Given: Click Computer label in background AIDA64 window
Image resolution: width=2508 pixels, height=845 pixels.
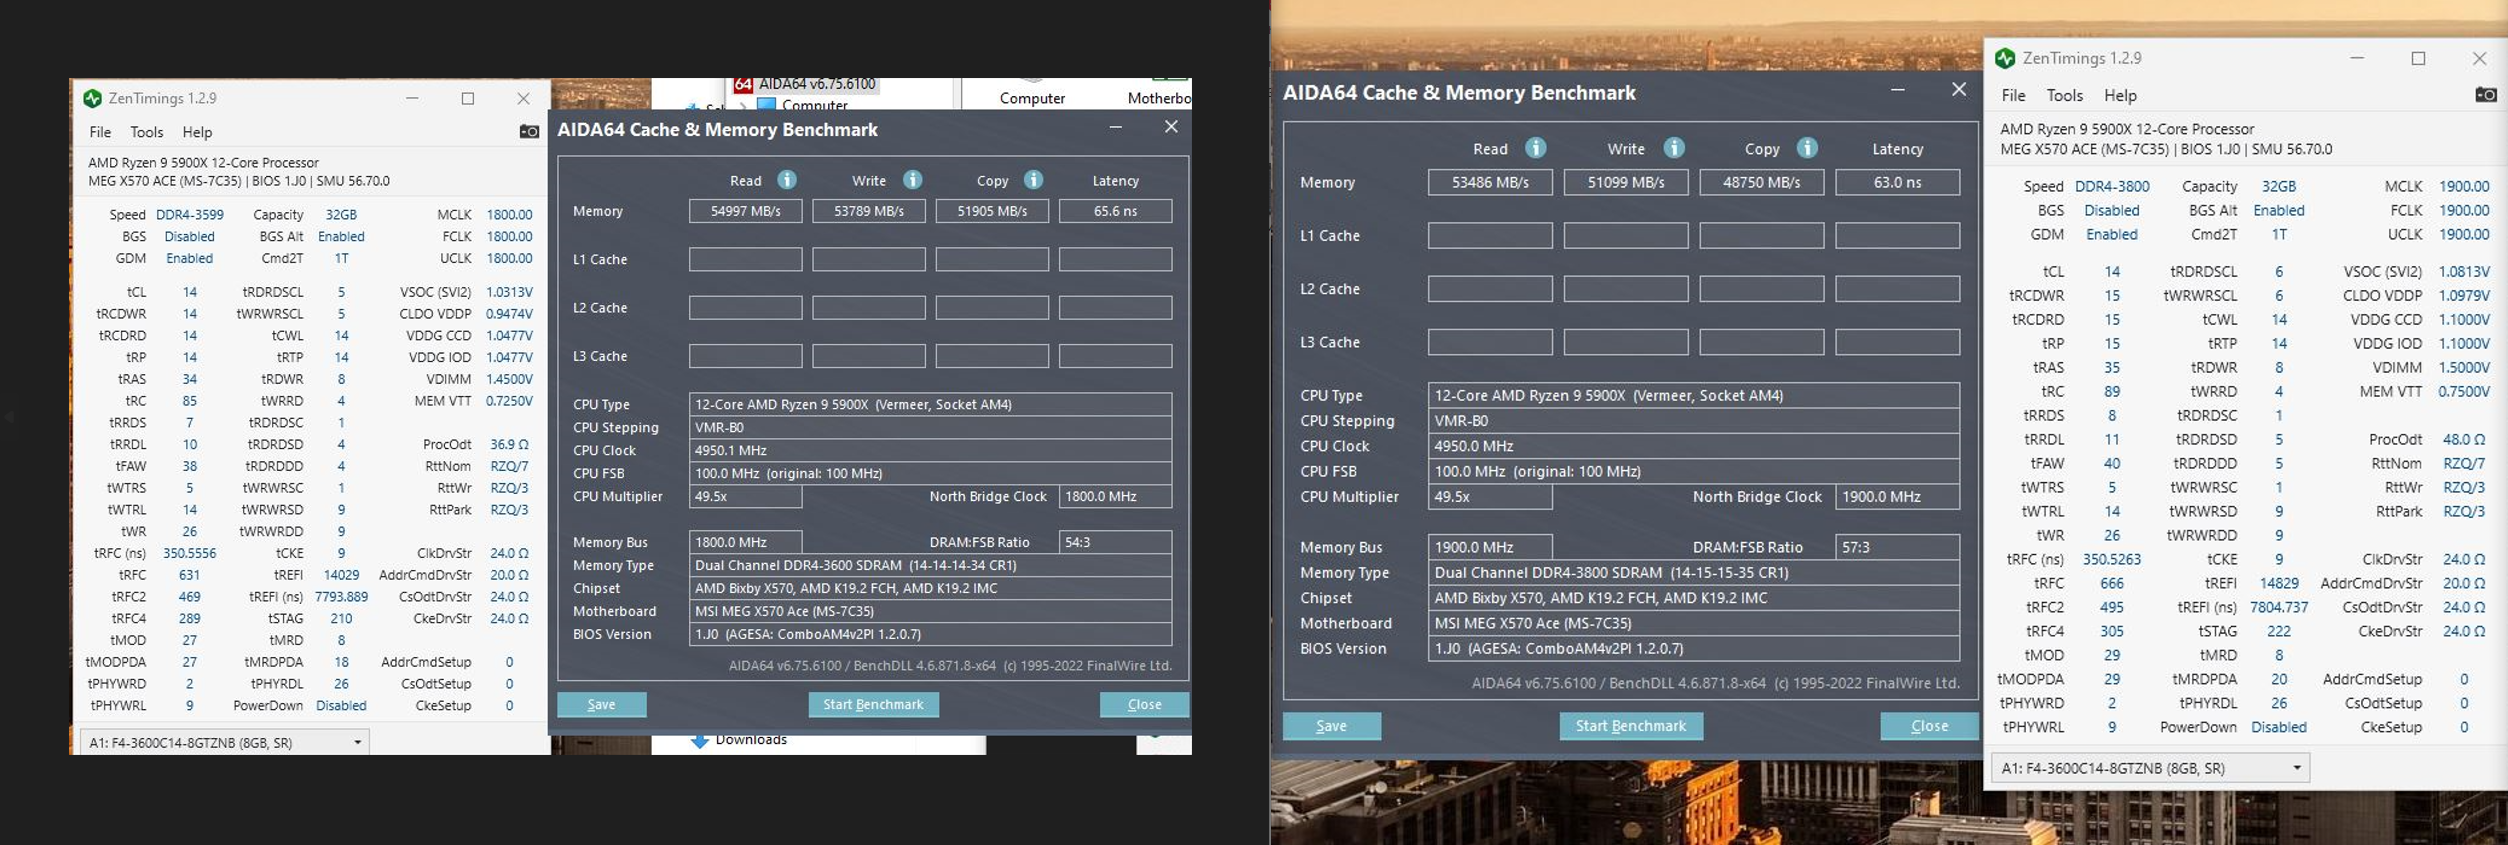Looking at the screenshot, I should click(x=1032, y=98).
